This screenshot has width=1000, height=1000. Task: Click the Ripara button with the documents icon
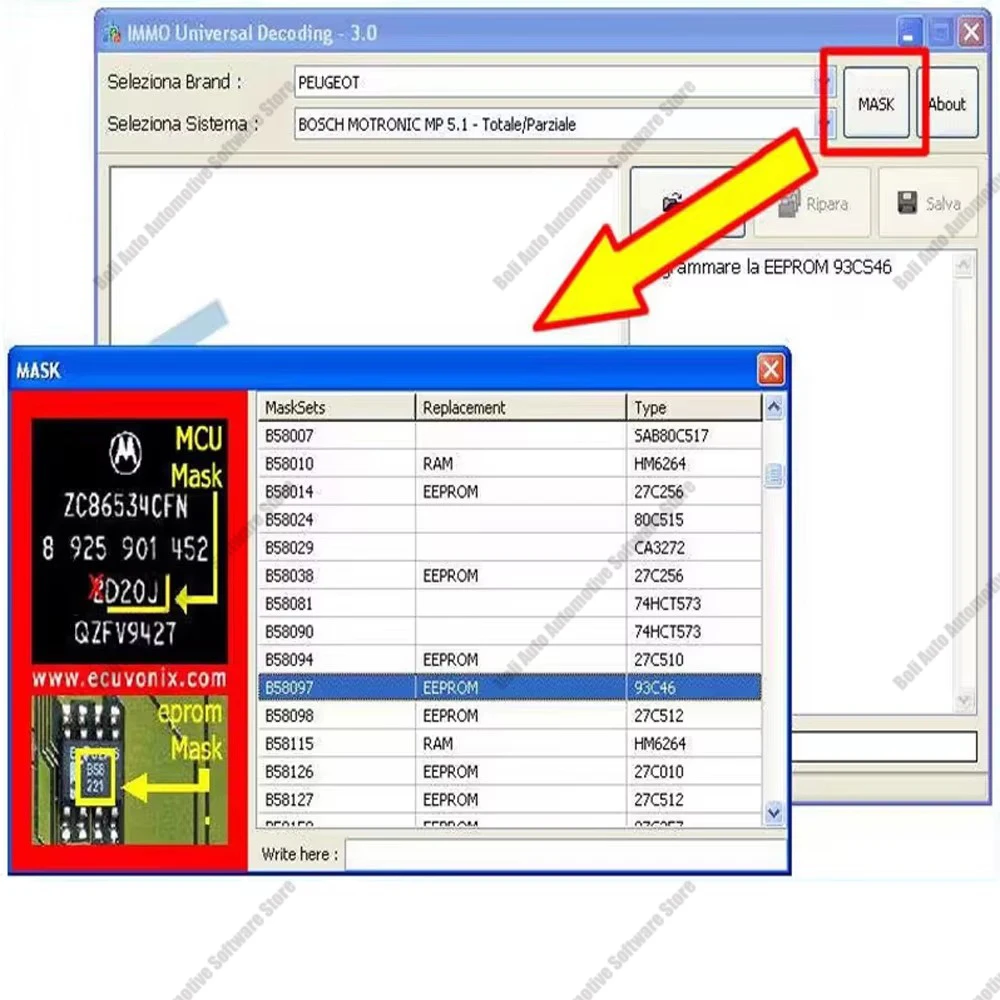click(x=811, y=203)
